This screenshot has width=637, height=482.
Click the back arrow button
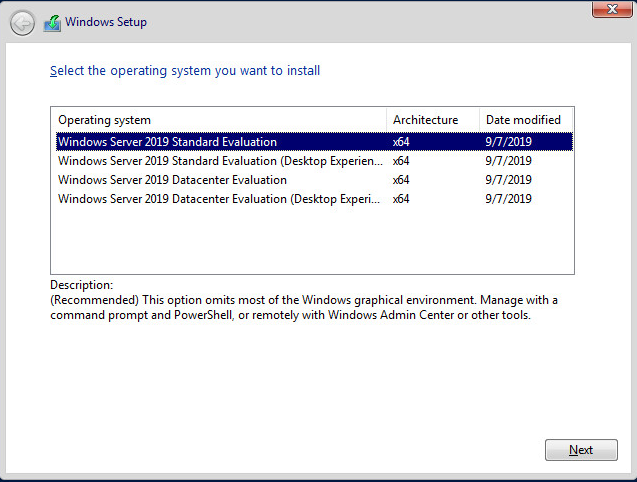pos(22,23)
